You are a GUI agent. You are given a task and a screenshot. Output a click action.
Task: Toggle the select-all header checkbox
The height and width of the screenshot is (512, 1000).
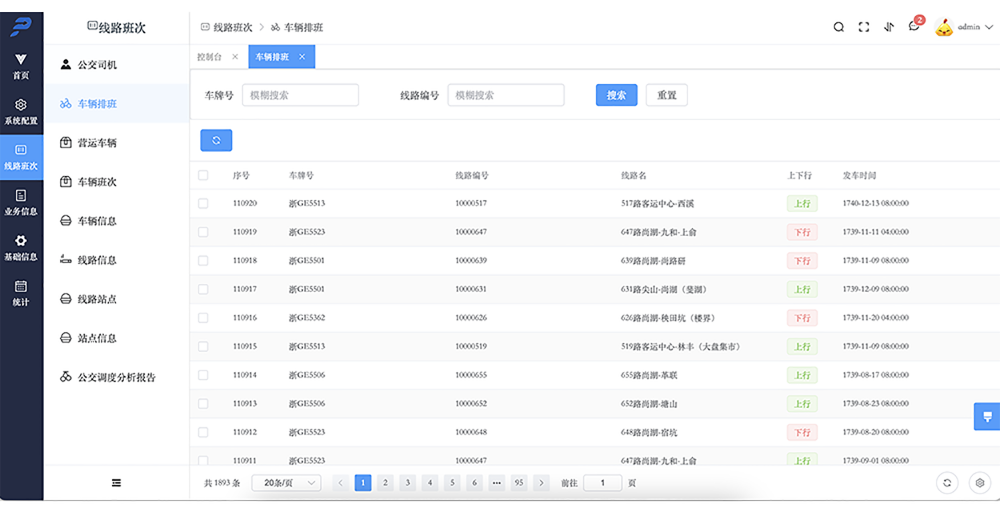[x=203, y=175]
